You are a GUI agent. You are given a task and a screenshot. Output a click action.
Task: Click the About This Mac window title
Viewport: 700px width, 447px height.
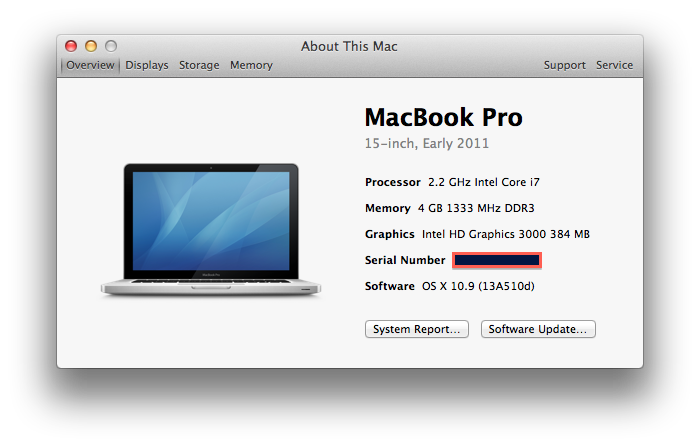pyautogui.click(x=349, y=46)
